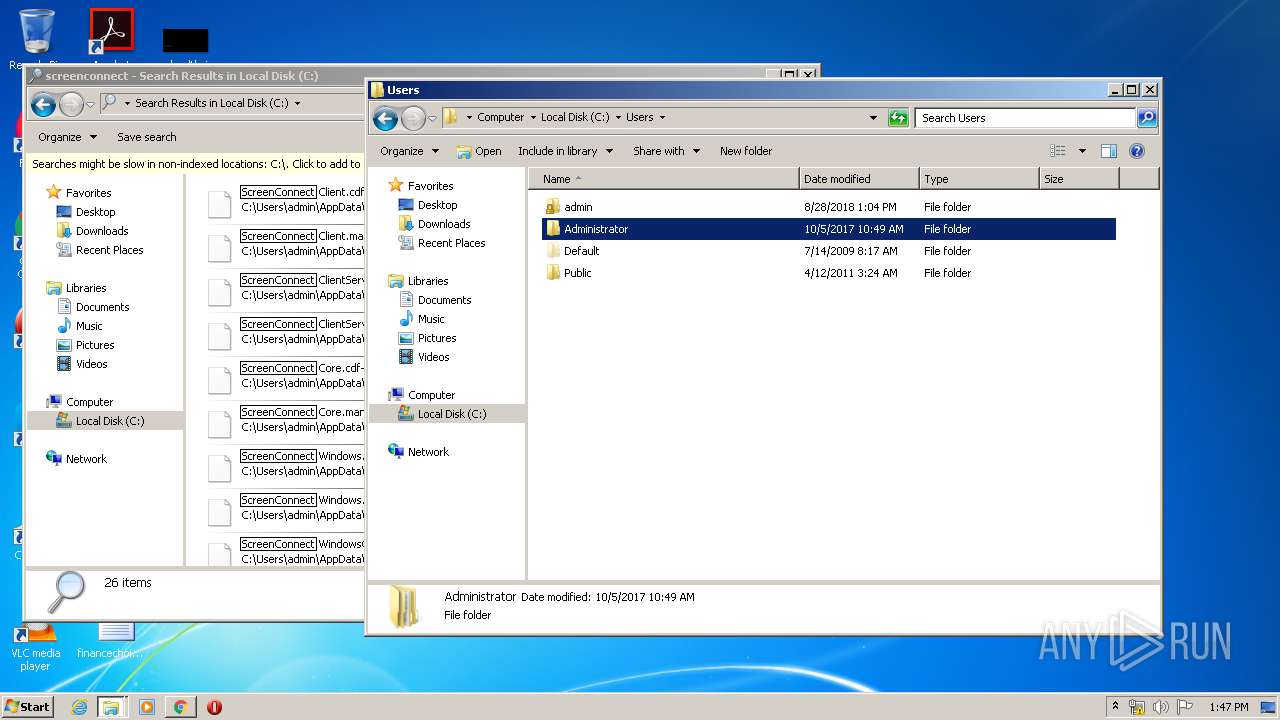
Task: Click Local Disk (C:) in the address breadcrumb
Action: tap(575, 118)
